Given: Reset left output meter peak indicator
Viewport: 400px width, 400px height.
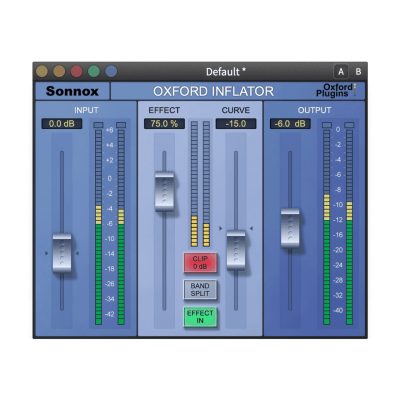Looking at the screenshot, I should (x=327, y=125).
